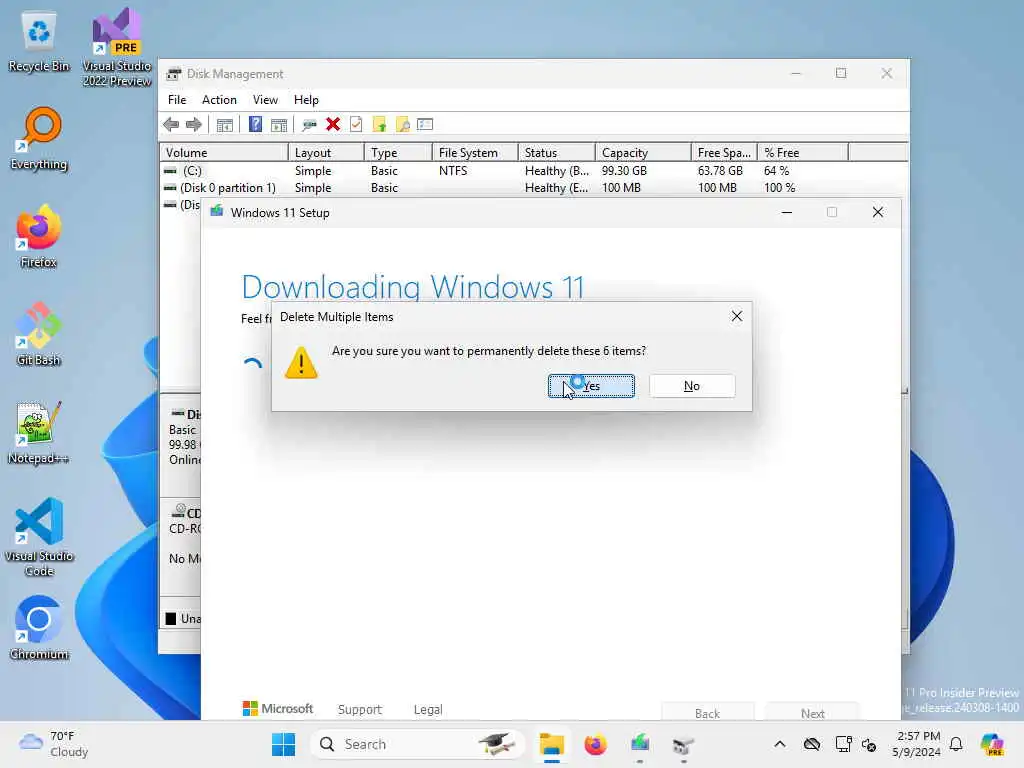The width and height of the screenshot is (1024, 768).
Task: Sort by the Free Space column header
Action: tap(724, 153)
